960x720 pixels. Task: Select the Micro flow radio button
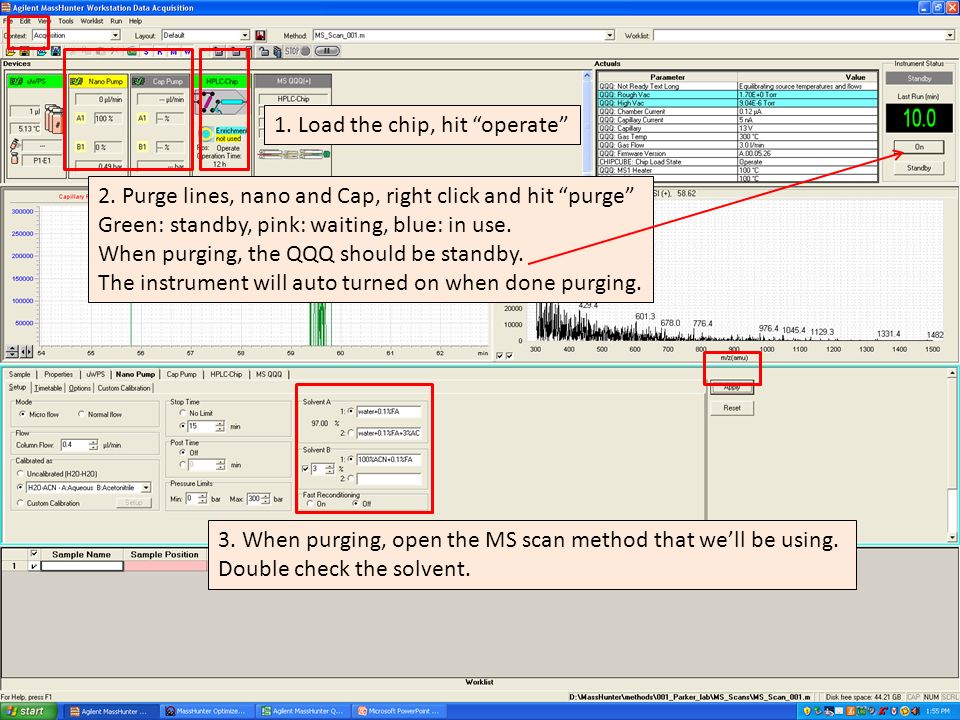click(x=23, y=414)
